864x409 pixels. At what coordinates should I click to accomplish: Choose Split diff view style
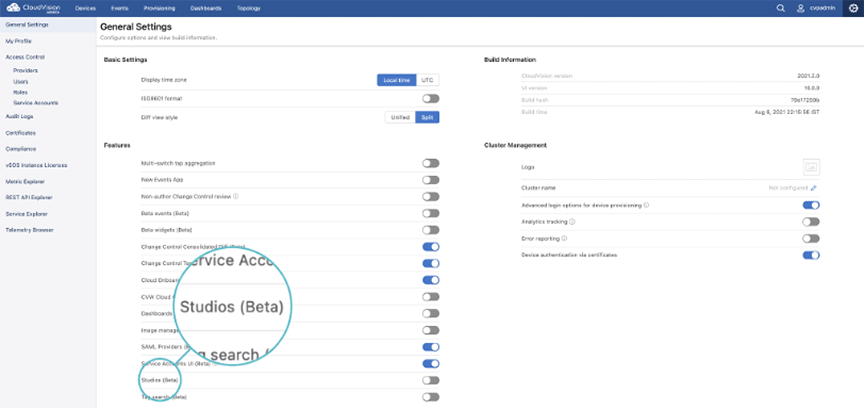[x=428, y=117]
